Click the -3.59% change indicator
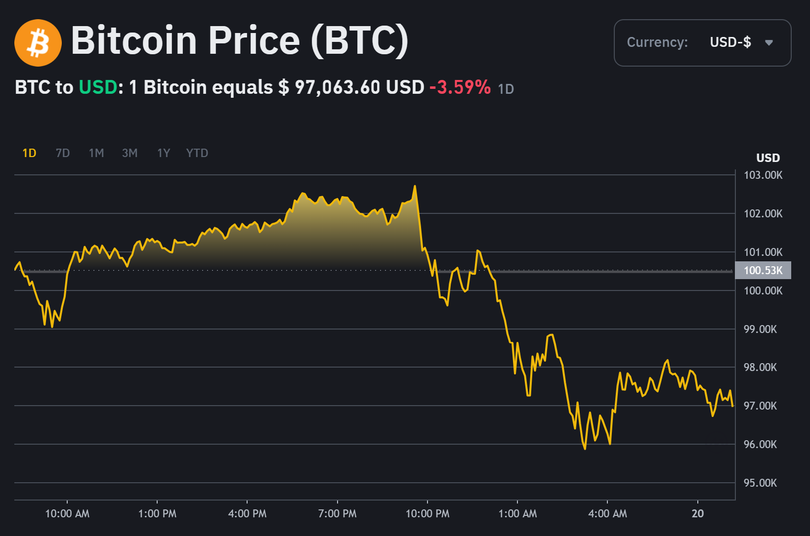This screenshot has height=536, width=810. click(460, 87)
